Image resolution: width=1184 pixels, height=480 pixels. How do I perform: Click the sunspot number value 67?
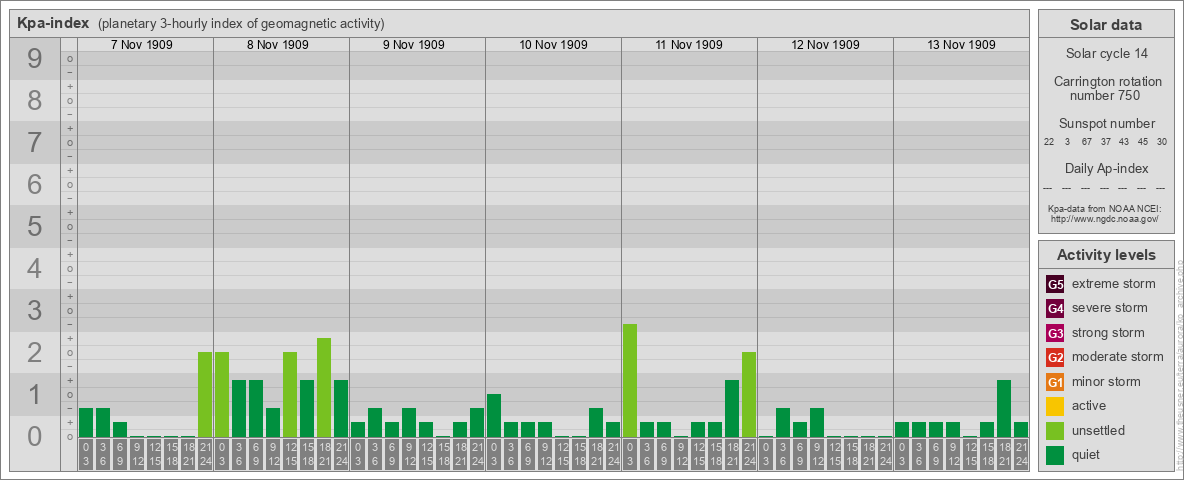click(x=1087, y=142)
